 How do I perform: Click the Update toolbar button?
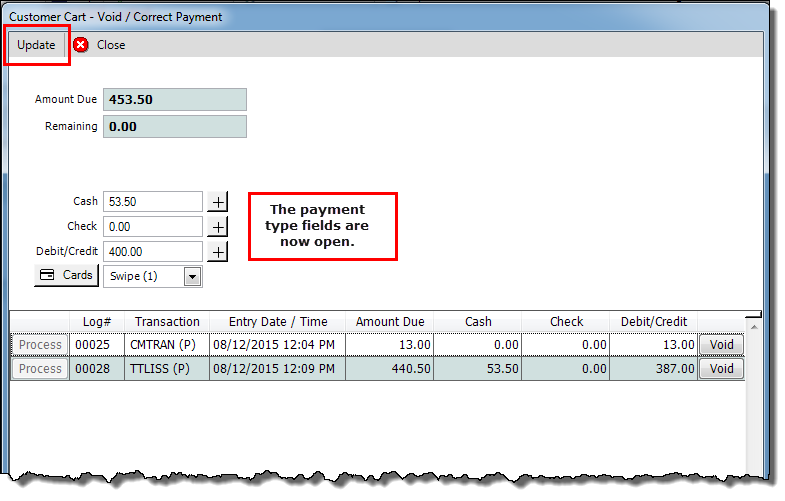tap(36, 45)
